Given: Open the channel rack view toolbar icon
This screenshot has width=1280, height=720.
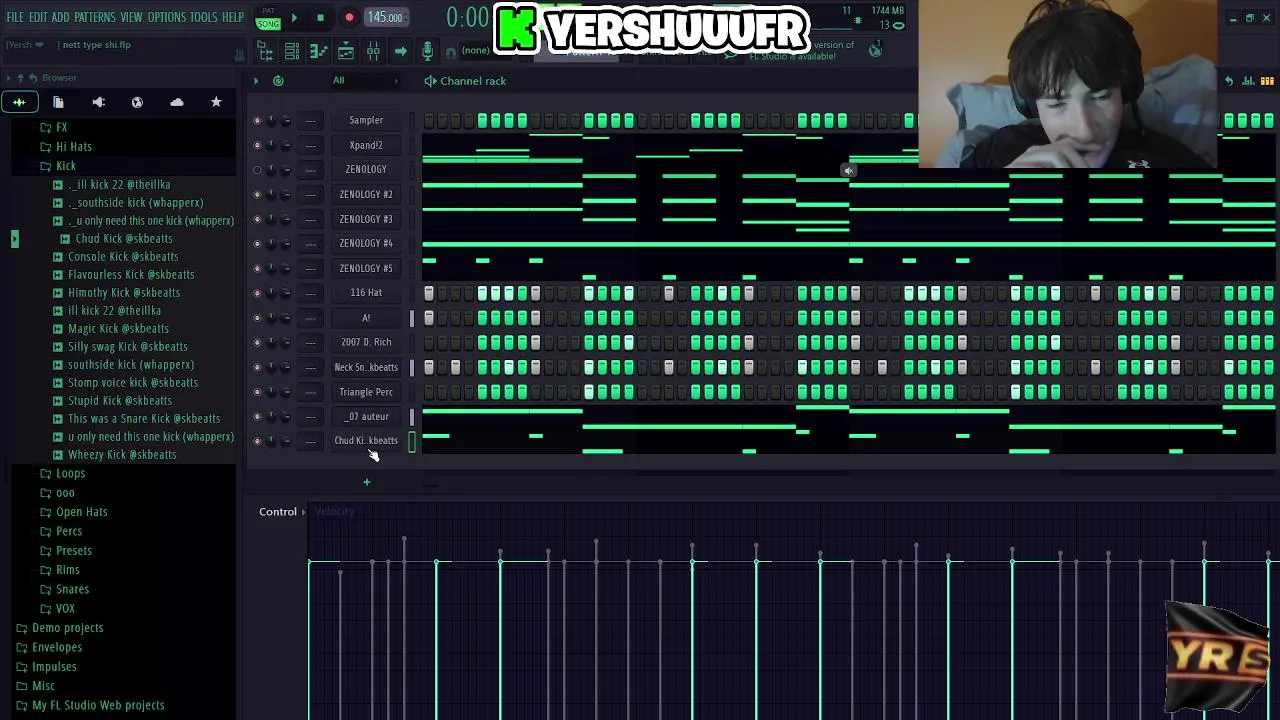Looking at the screenshot, I should pyautogui.click(x=292, y=51).
